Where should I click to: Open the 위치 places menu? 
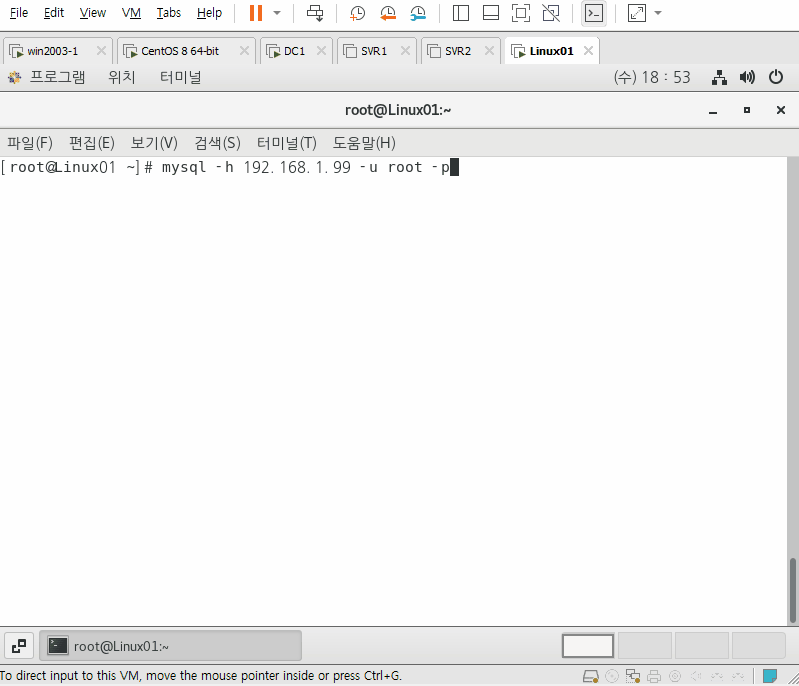(x=121, y=77)
